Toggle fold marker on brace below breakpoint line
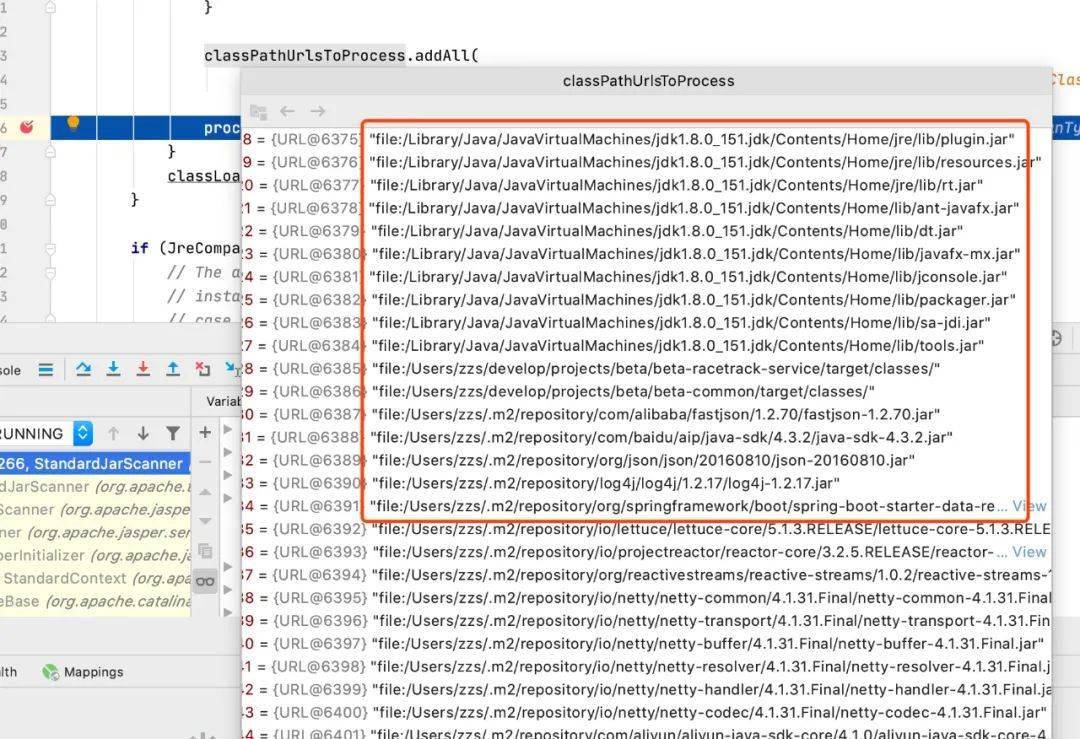 coord(50,152)
